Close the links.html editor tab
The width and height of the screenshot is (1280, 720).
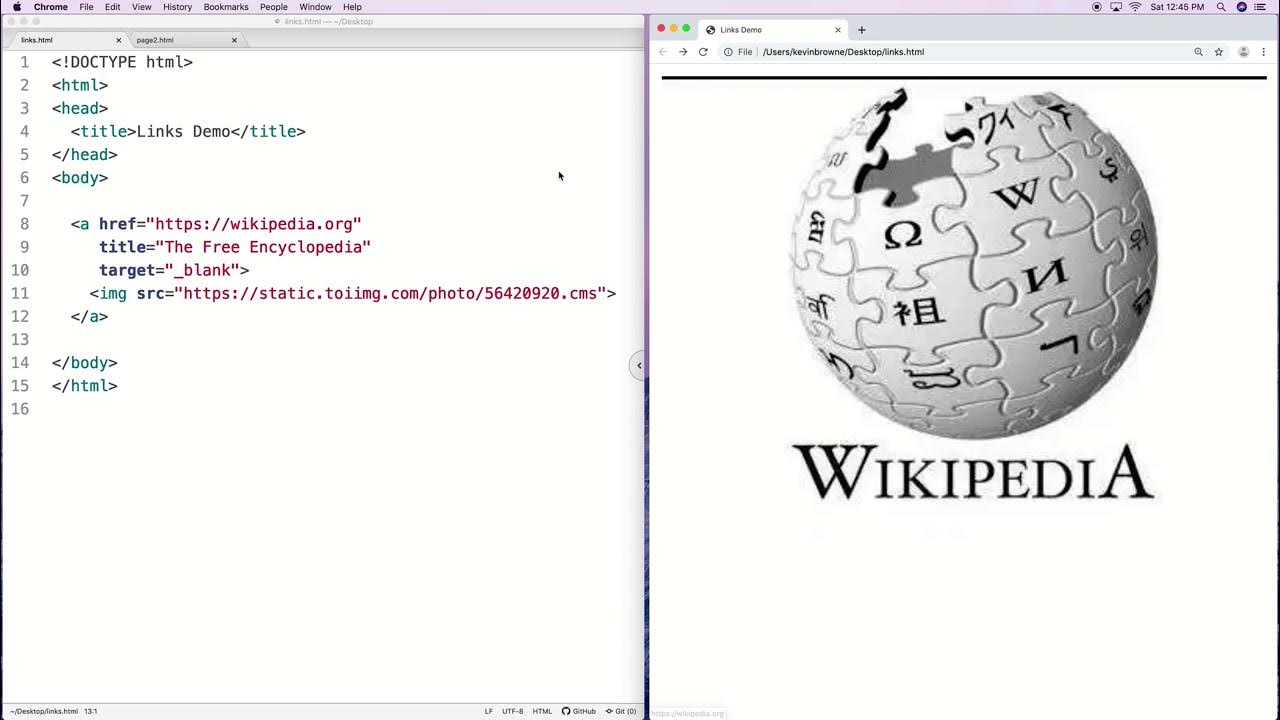tap(118, 40)
